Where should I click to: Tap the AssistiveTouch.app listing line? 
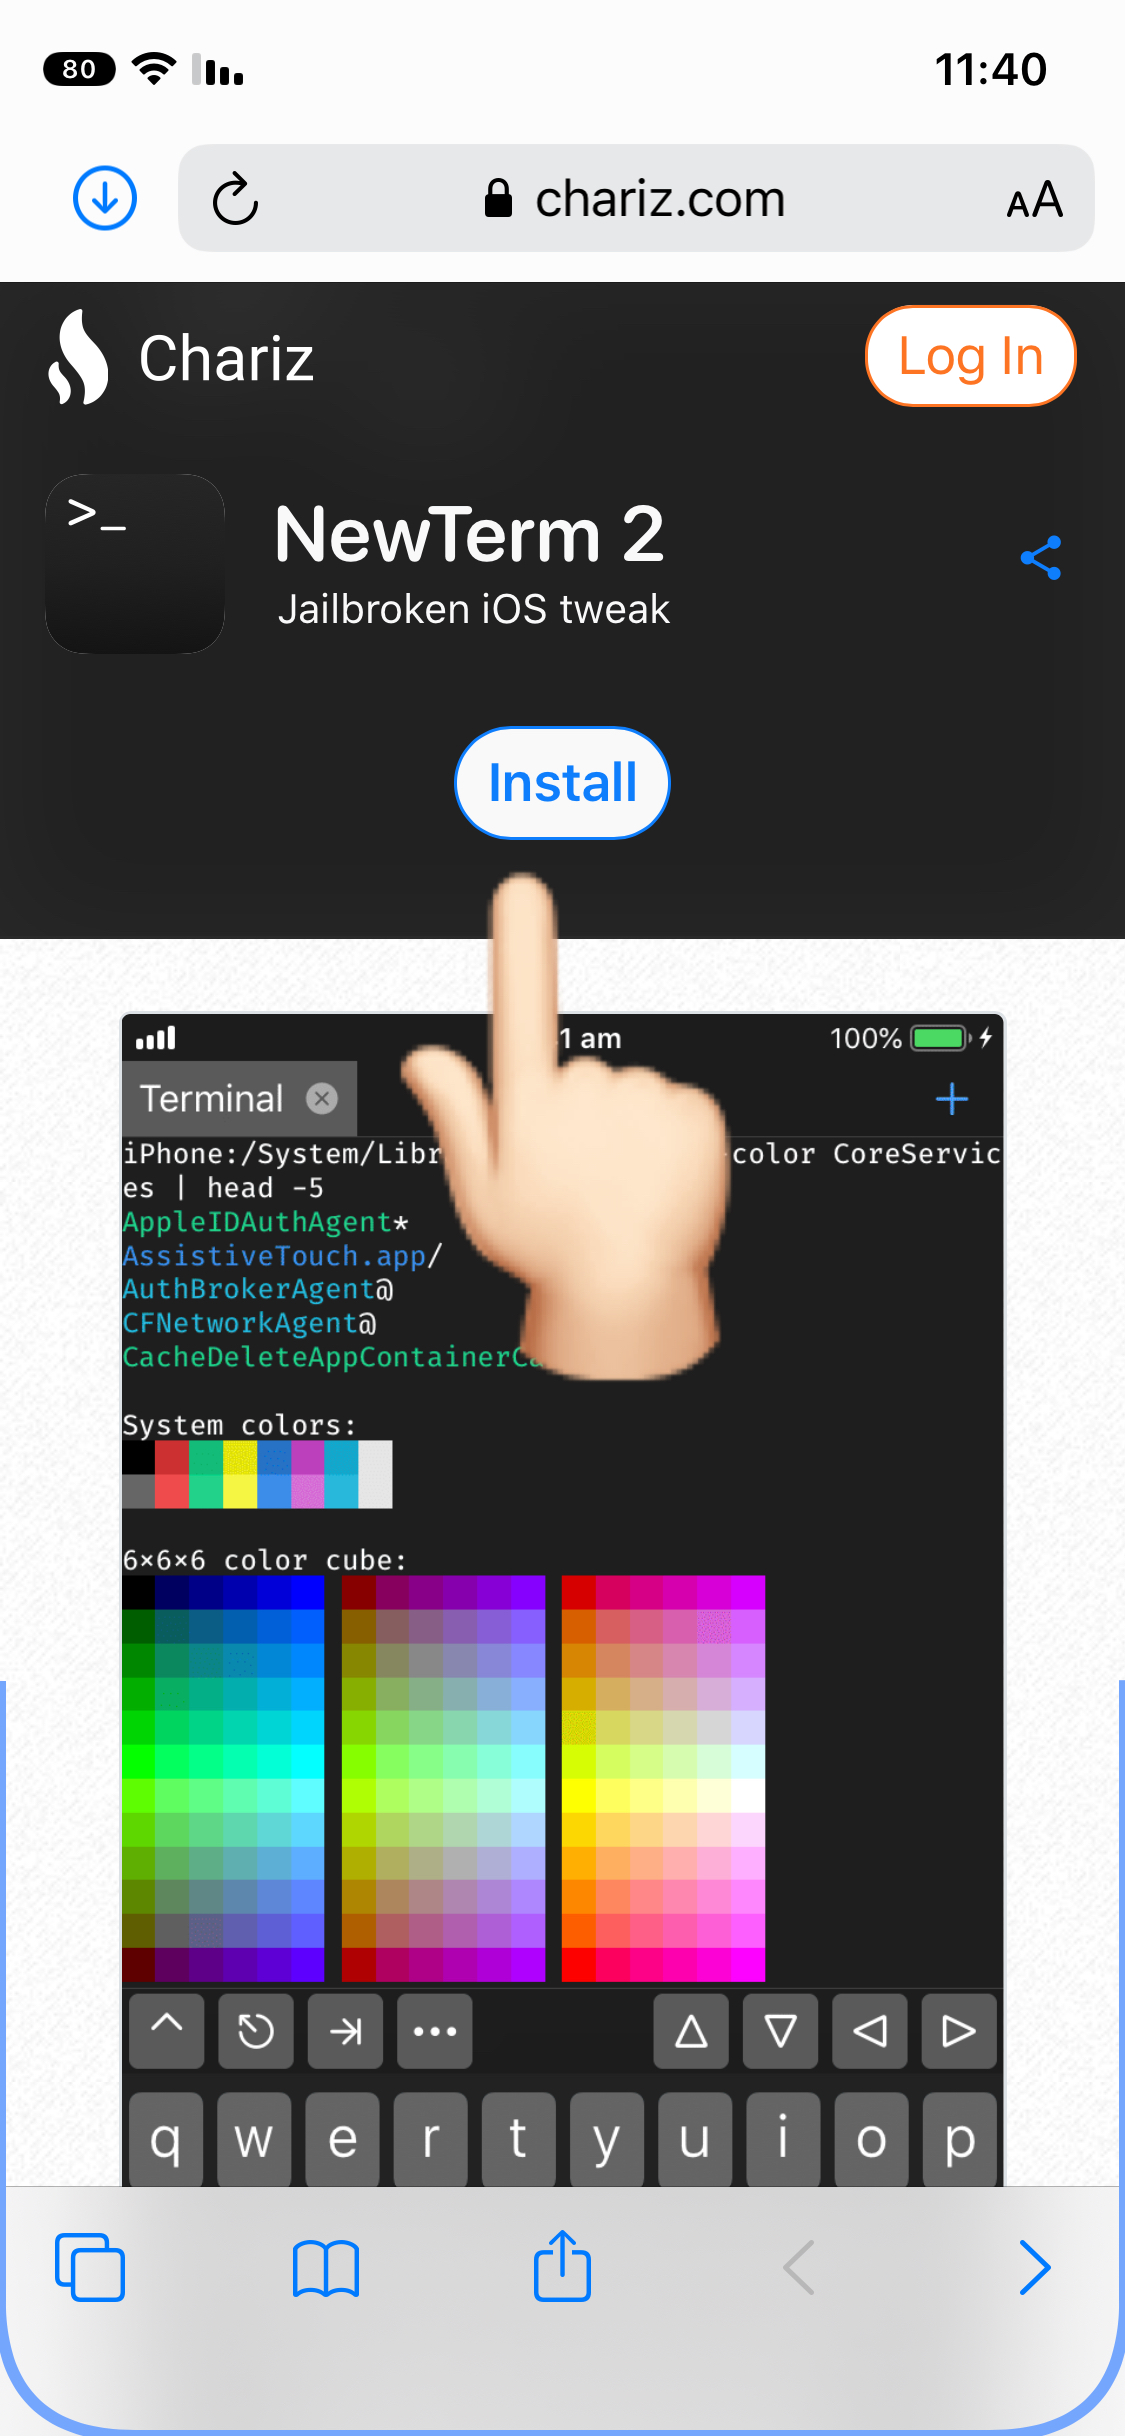click(282, 1256)
